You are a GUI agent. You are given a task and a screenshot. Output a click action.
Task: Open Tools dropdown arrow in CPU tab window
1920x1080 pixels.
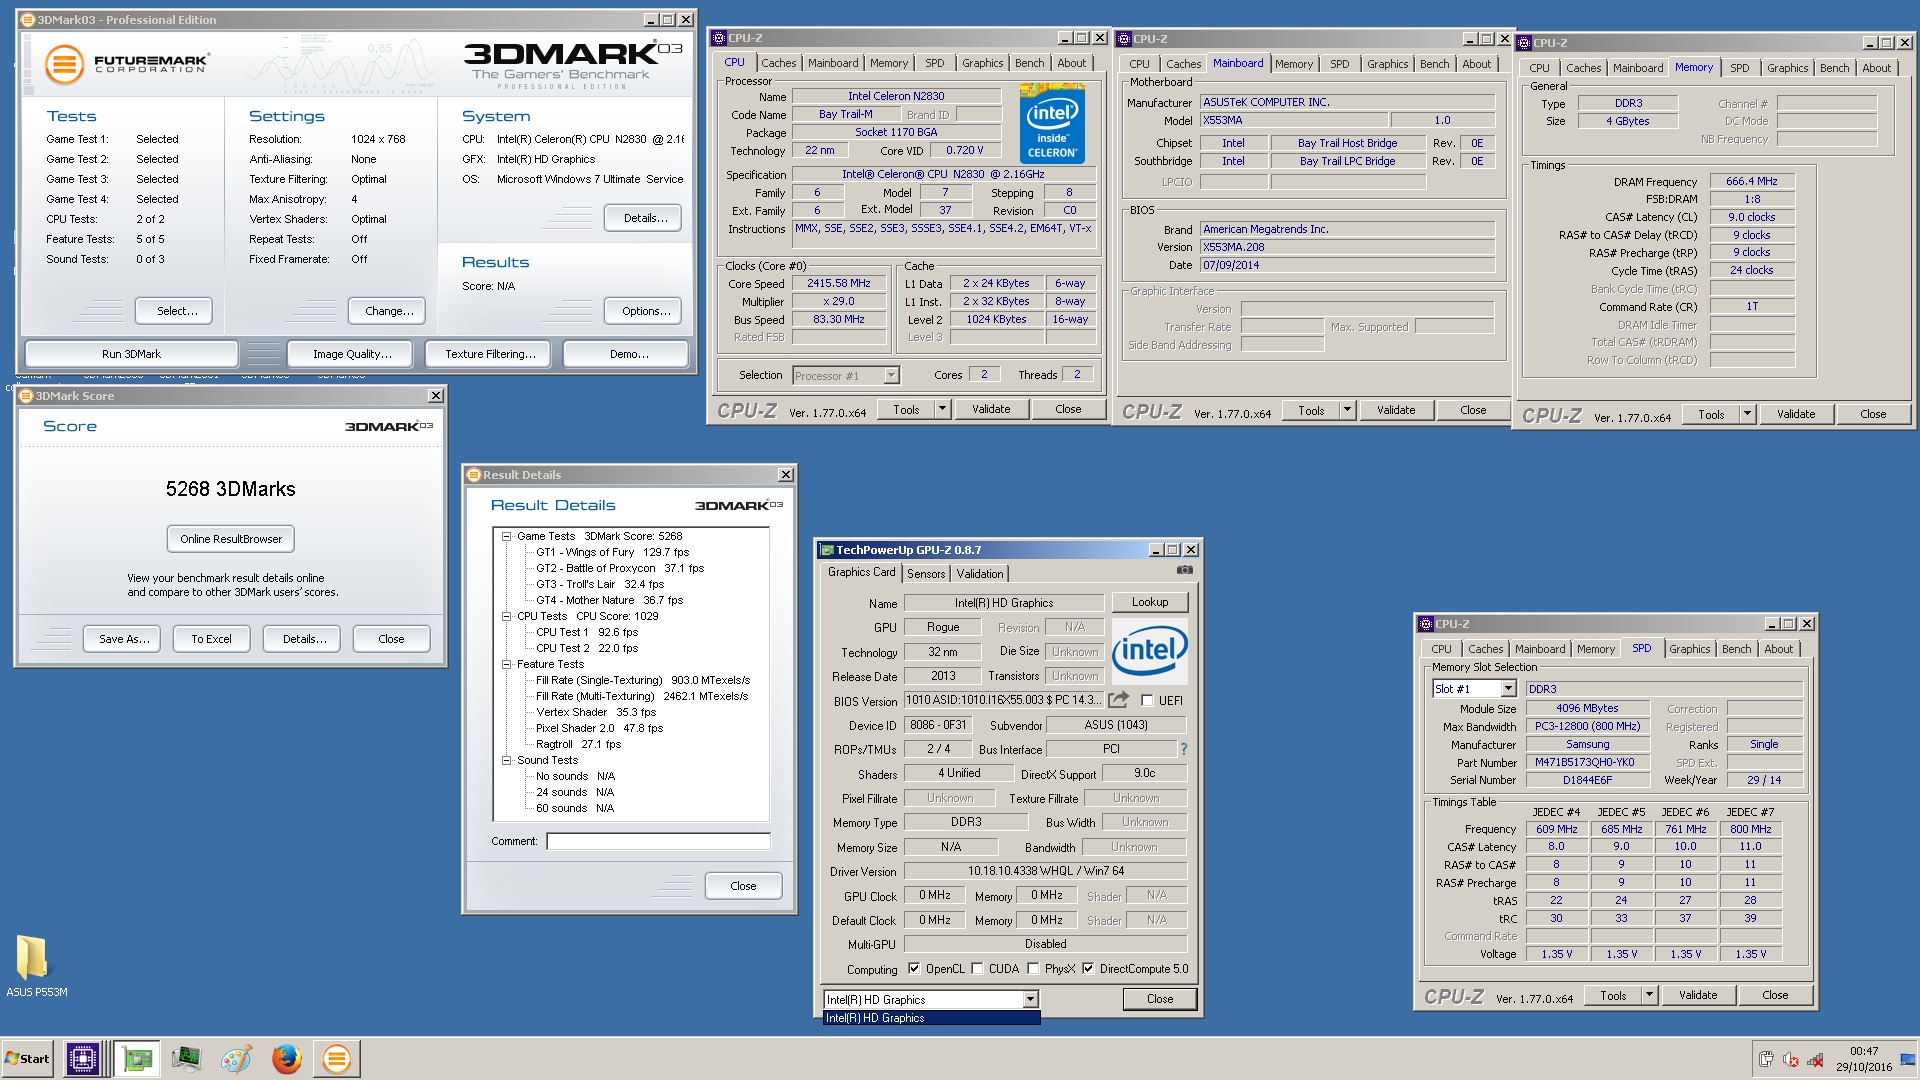pyautogui.click(x=942, y=409)
